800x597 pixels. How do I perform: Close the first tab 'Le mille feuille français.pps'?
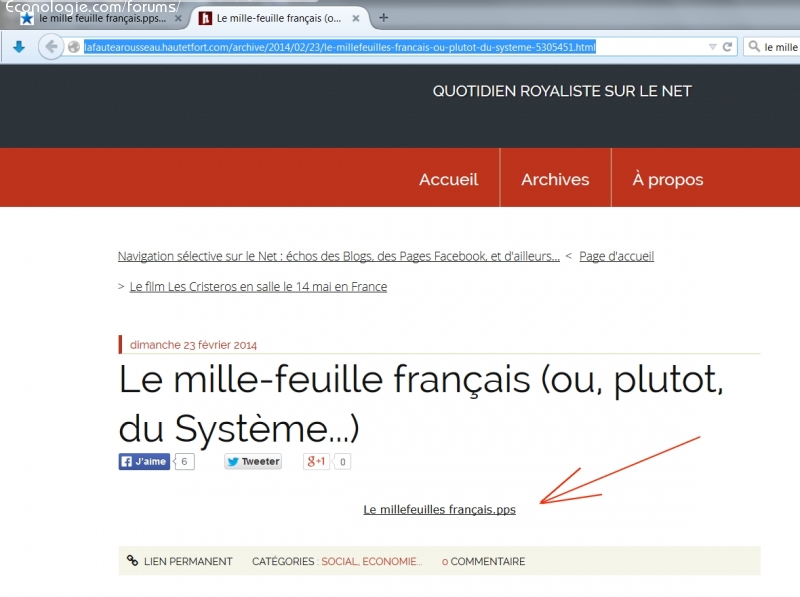coord(177,18)
